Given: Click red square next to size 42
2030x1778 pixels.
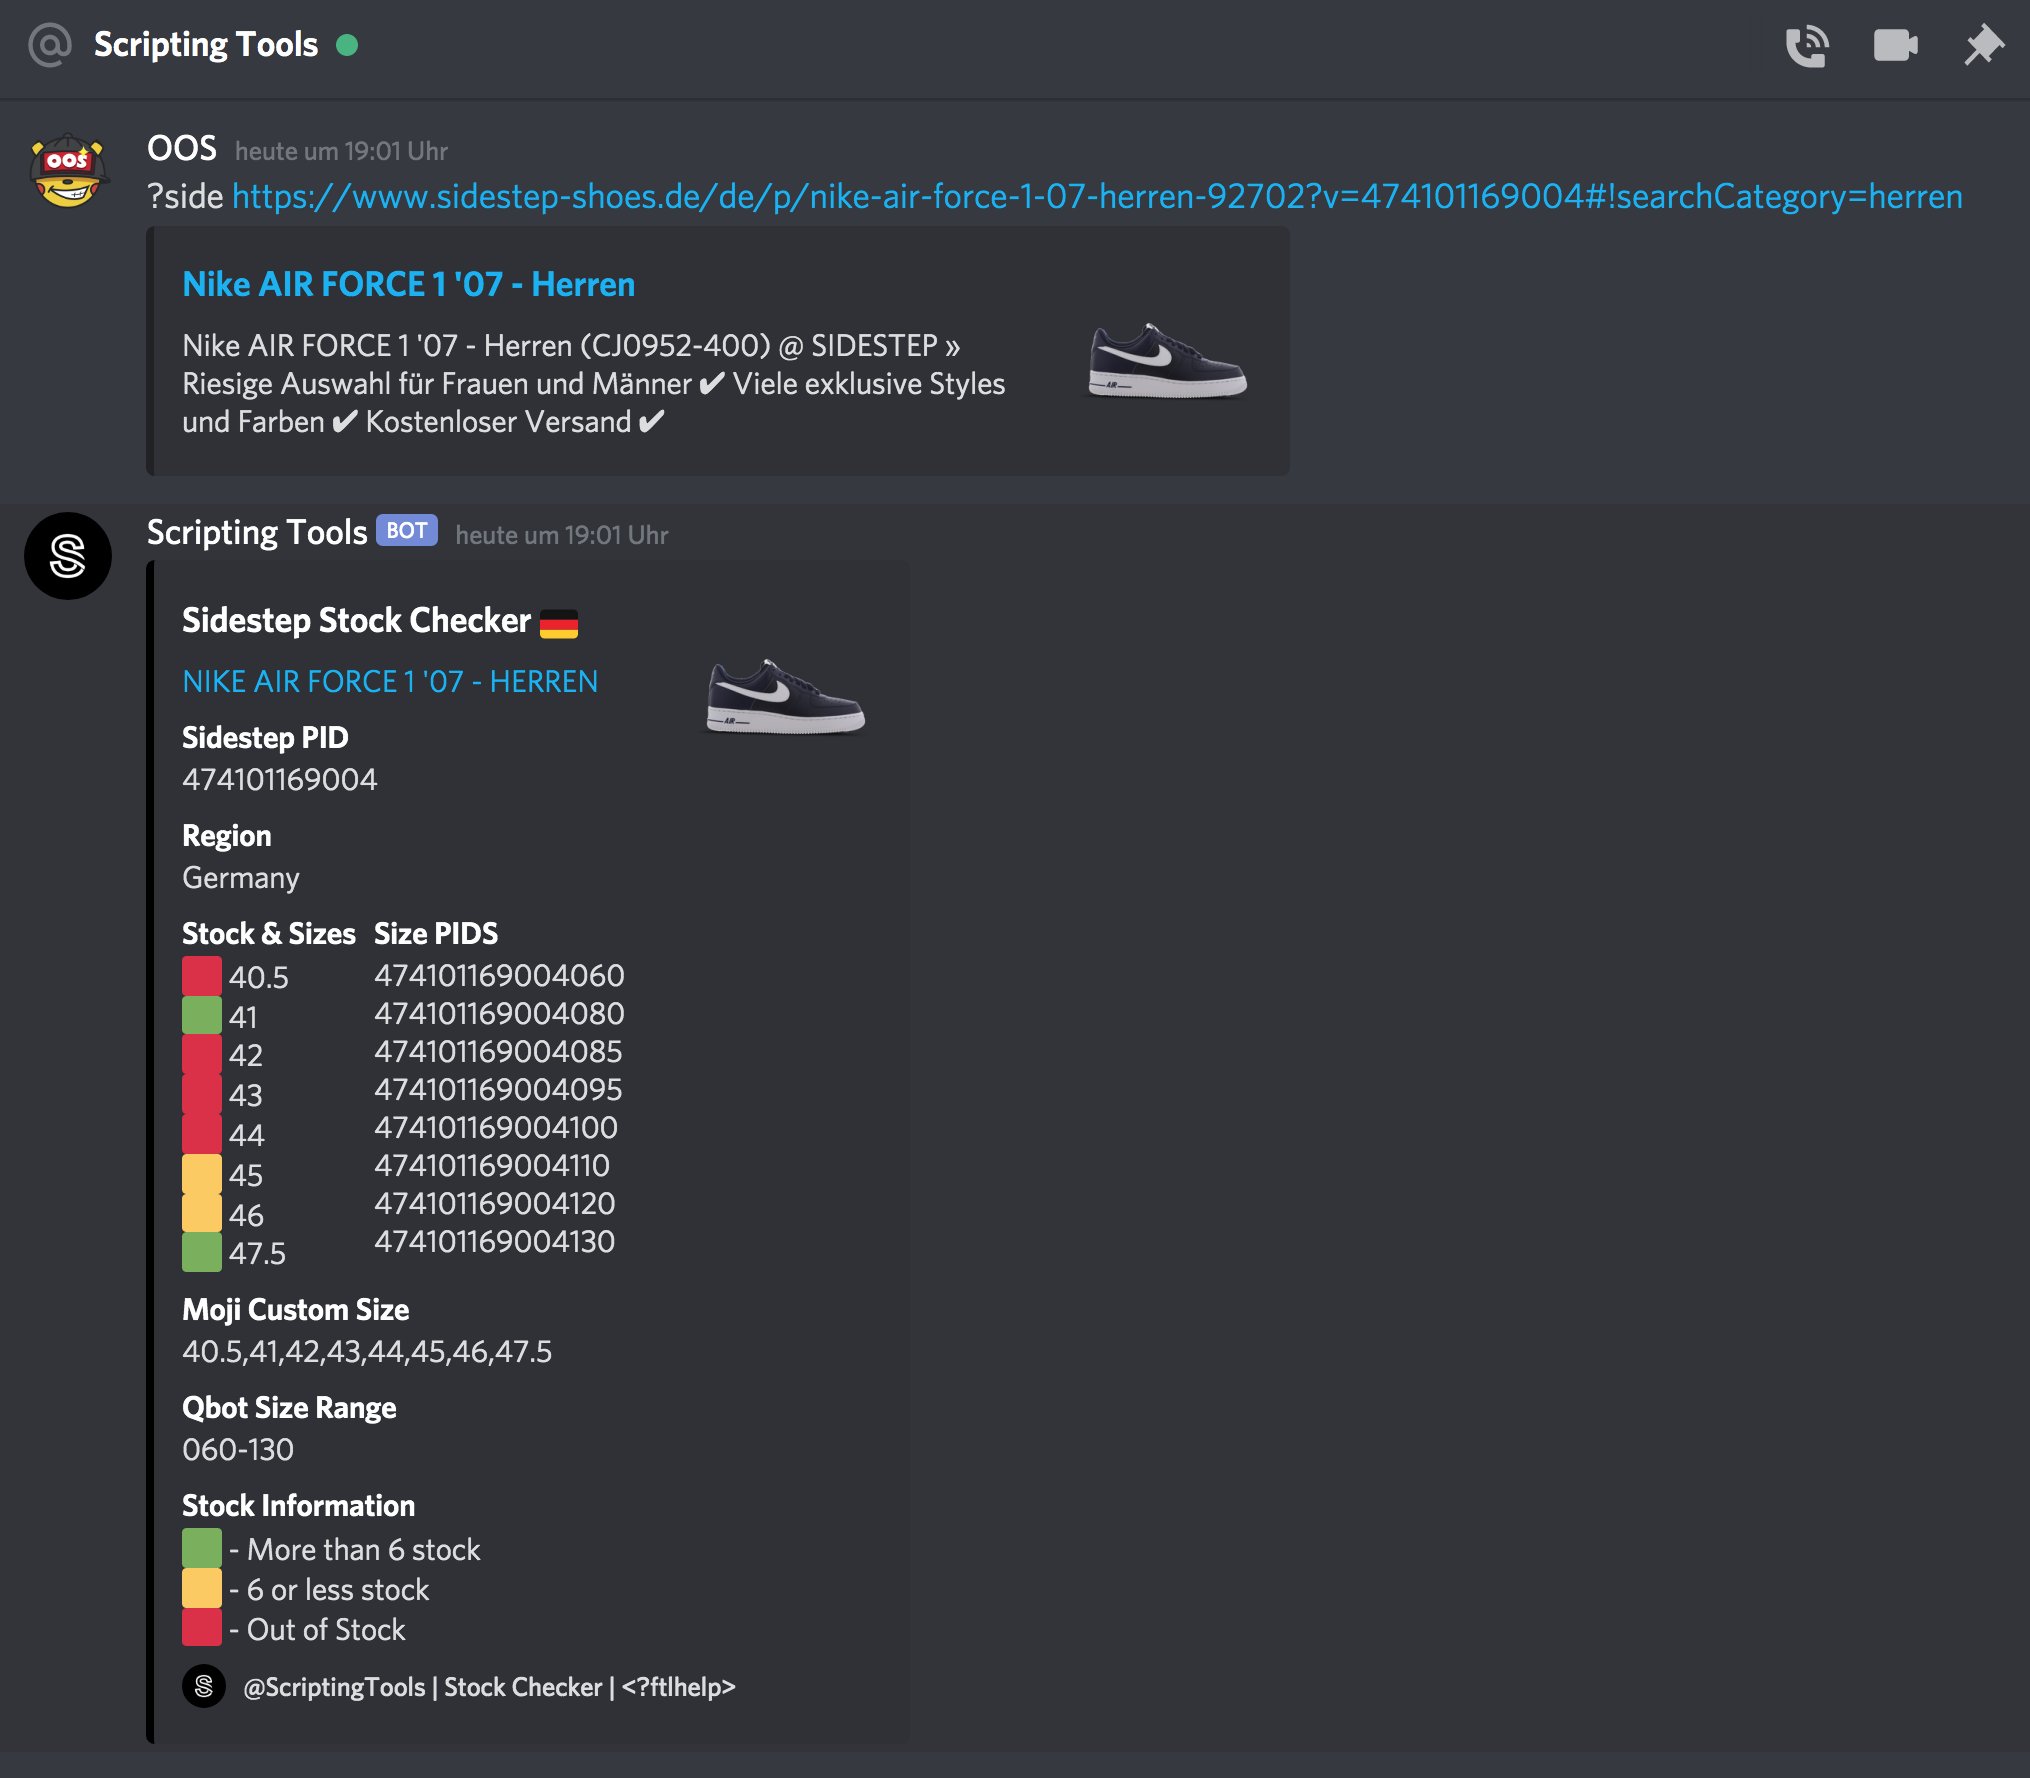Looking at the screenshot, I should tap(202, 1055).
